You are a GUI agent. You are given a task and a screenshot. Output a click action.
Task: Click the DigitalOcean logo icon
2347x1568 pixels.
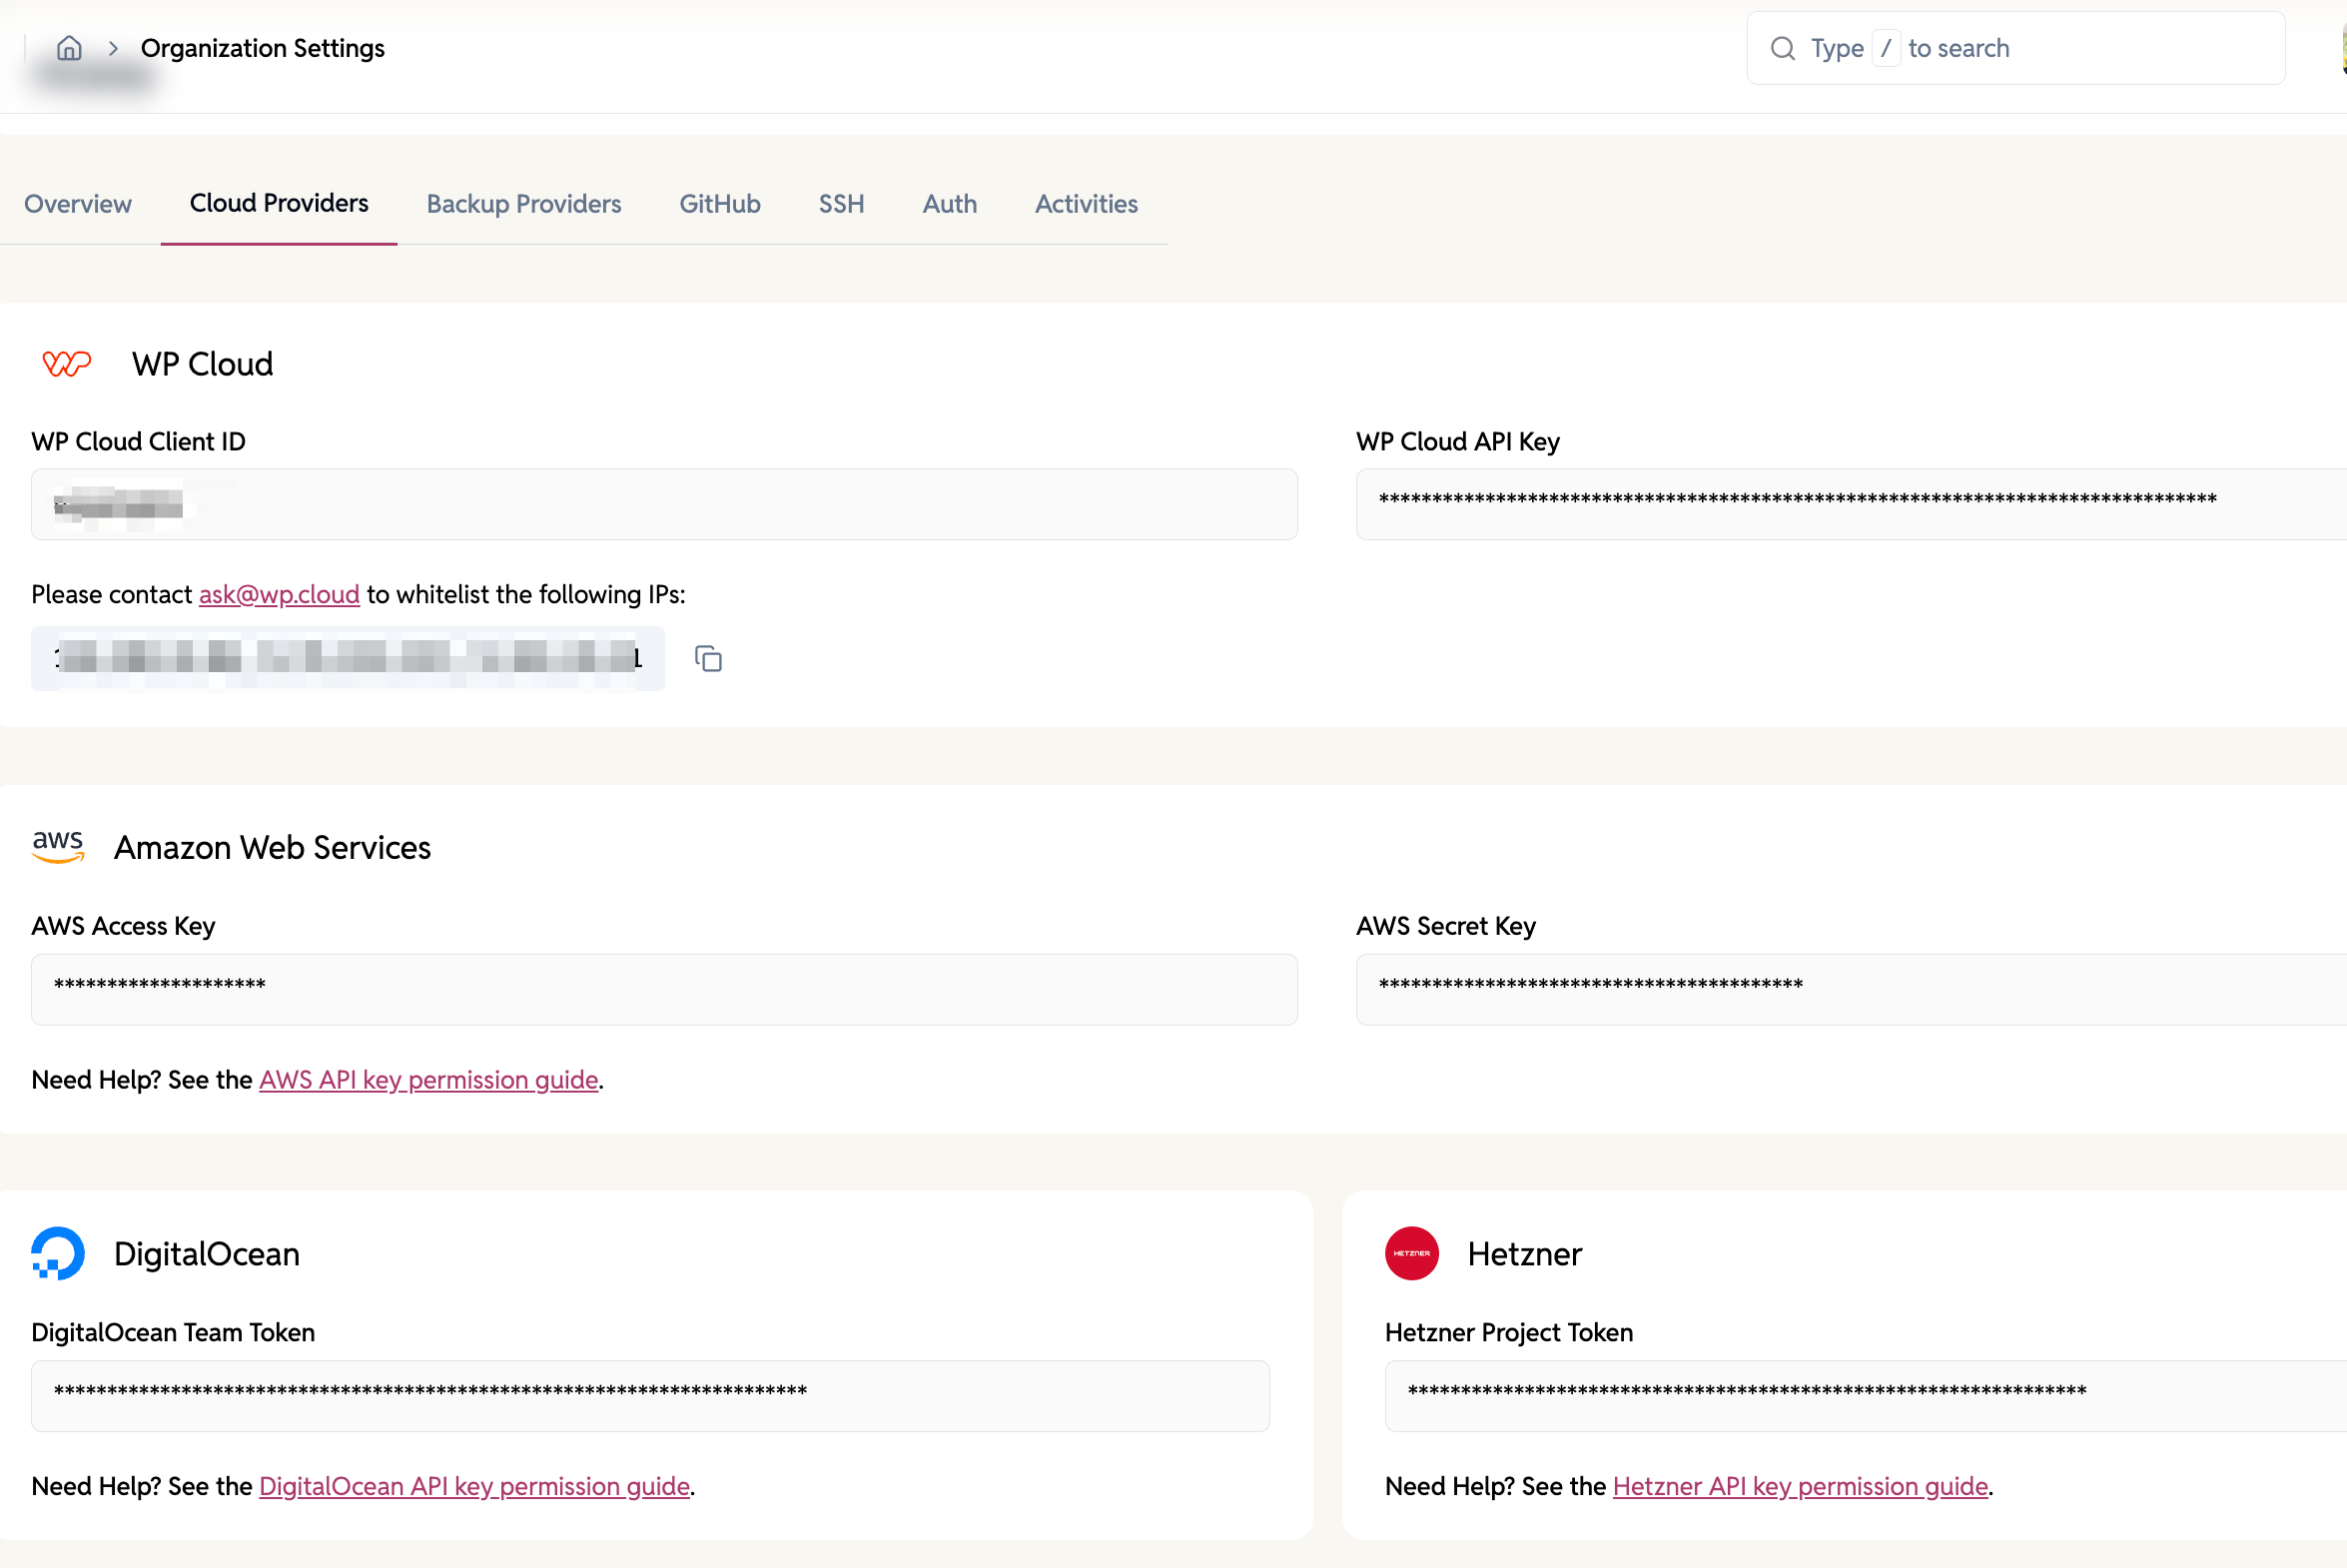pyautogui.click(x=58, y=1253)
